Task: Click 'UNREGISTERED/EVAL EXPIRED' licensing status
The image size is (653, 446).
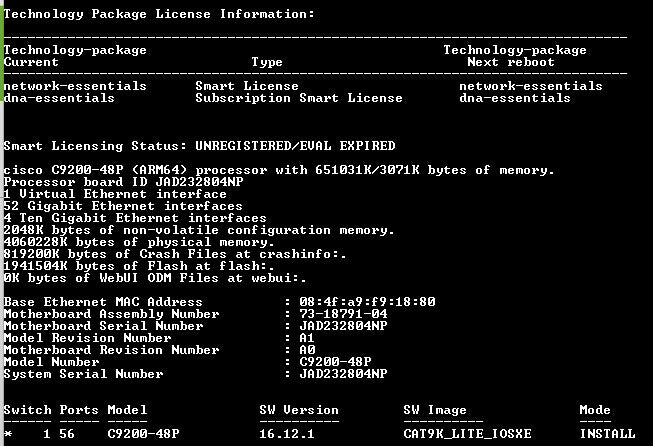Action: [295, 146]
